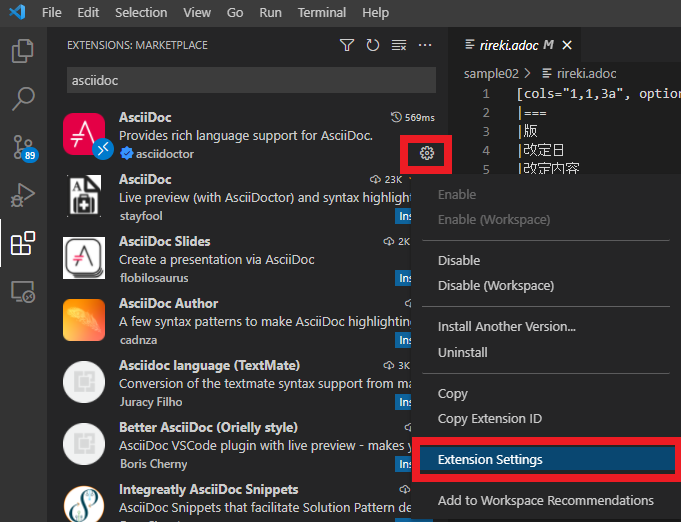The image size is (681, 522).
Task: Click Install Another Version option
Action: point(506,326)
